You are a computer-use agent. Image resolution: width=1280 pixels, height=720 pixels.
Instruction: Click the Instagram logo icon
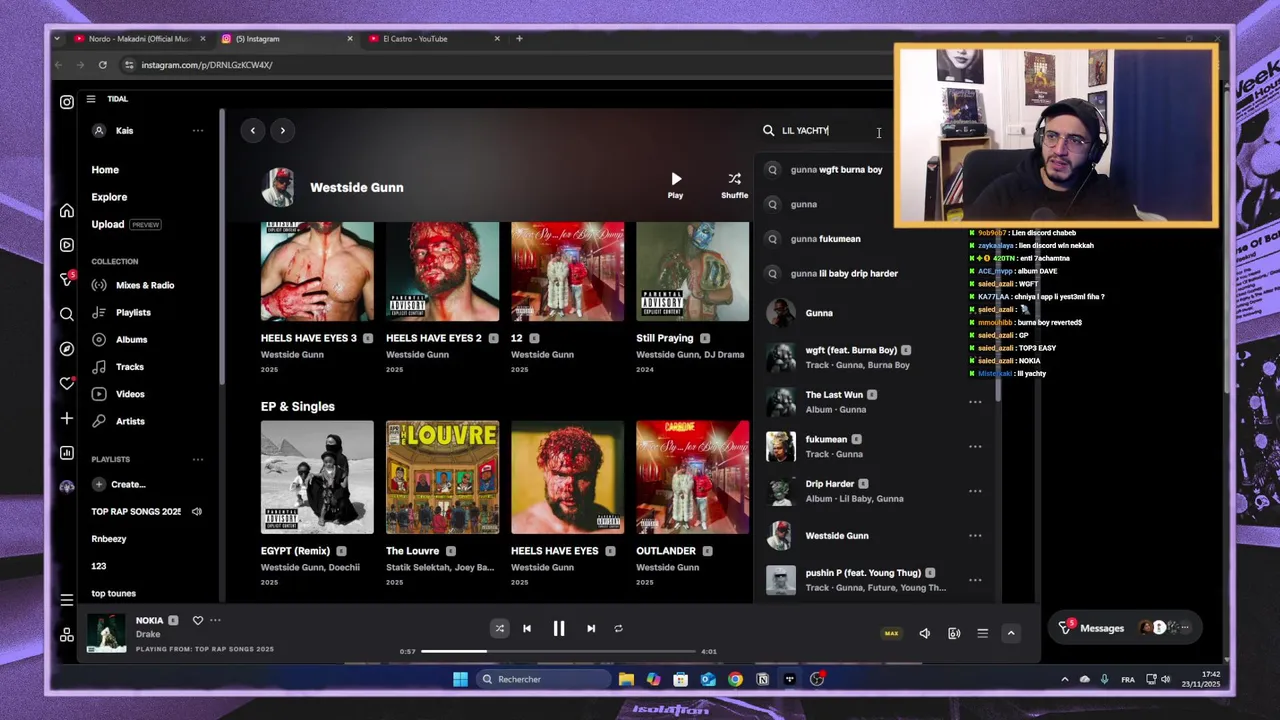[x=67, y=102]
